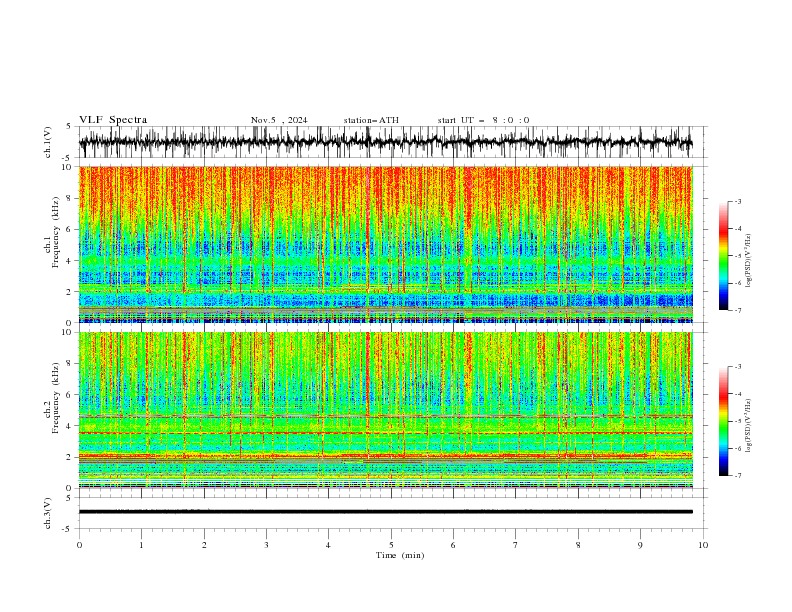Click the '10' kHz tick of ch.2 spectrogram
The width and height of the screenshot is (792, 612).
click(69, 332)
